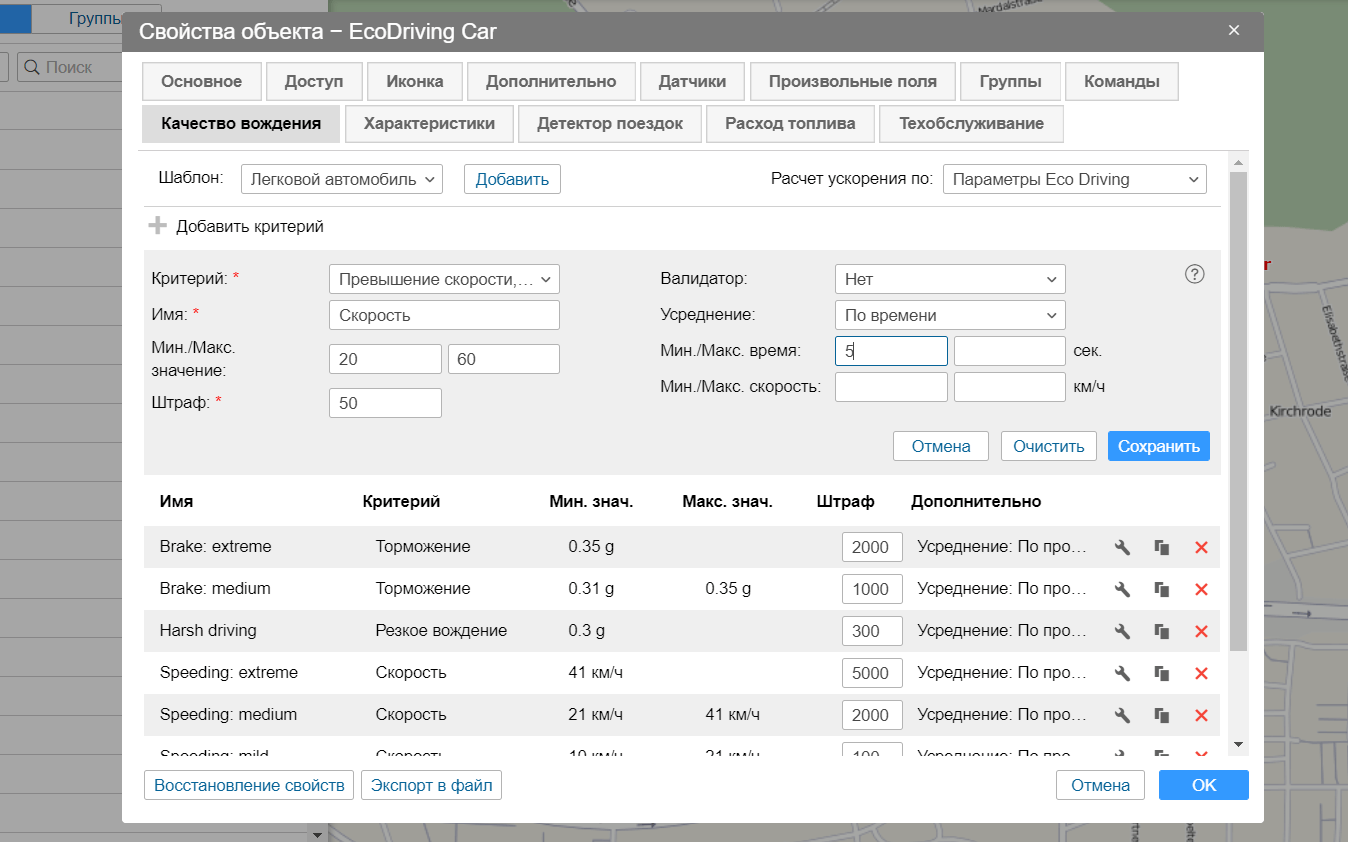Viewport: 1348px width, 842px height.
Task: Click the Восстановление свойств button
Action: click(x=248, y=785)
